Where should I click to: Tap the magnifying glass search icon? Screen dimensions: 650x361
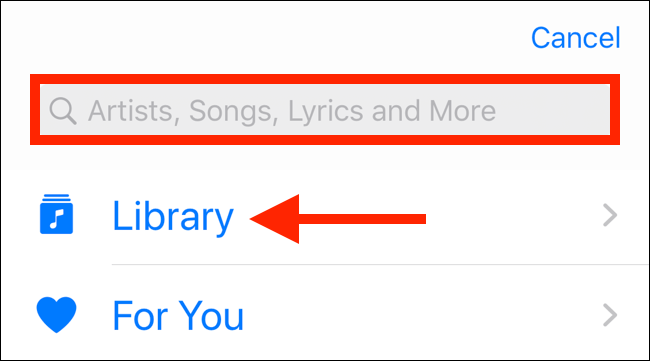pos(63,111)
